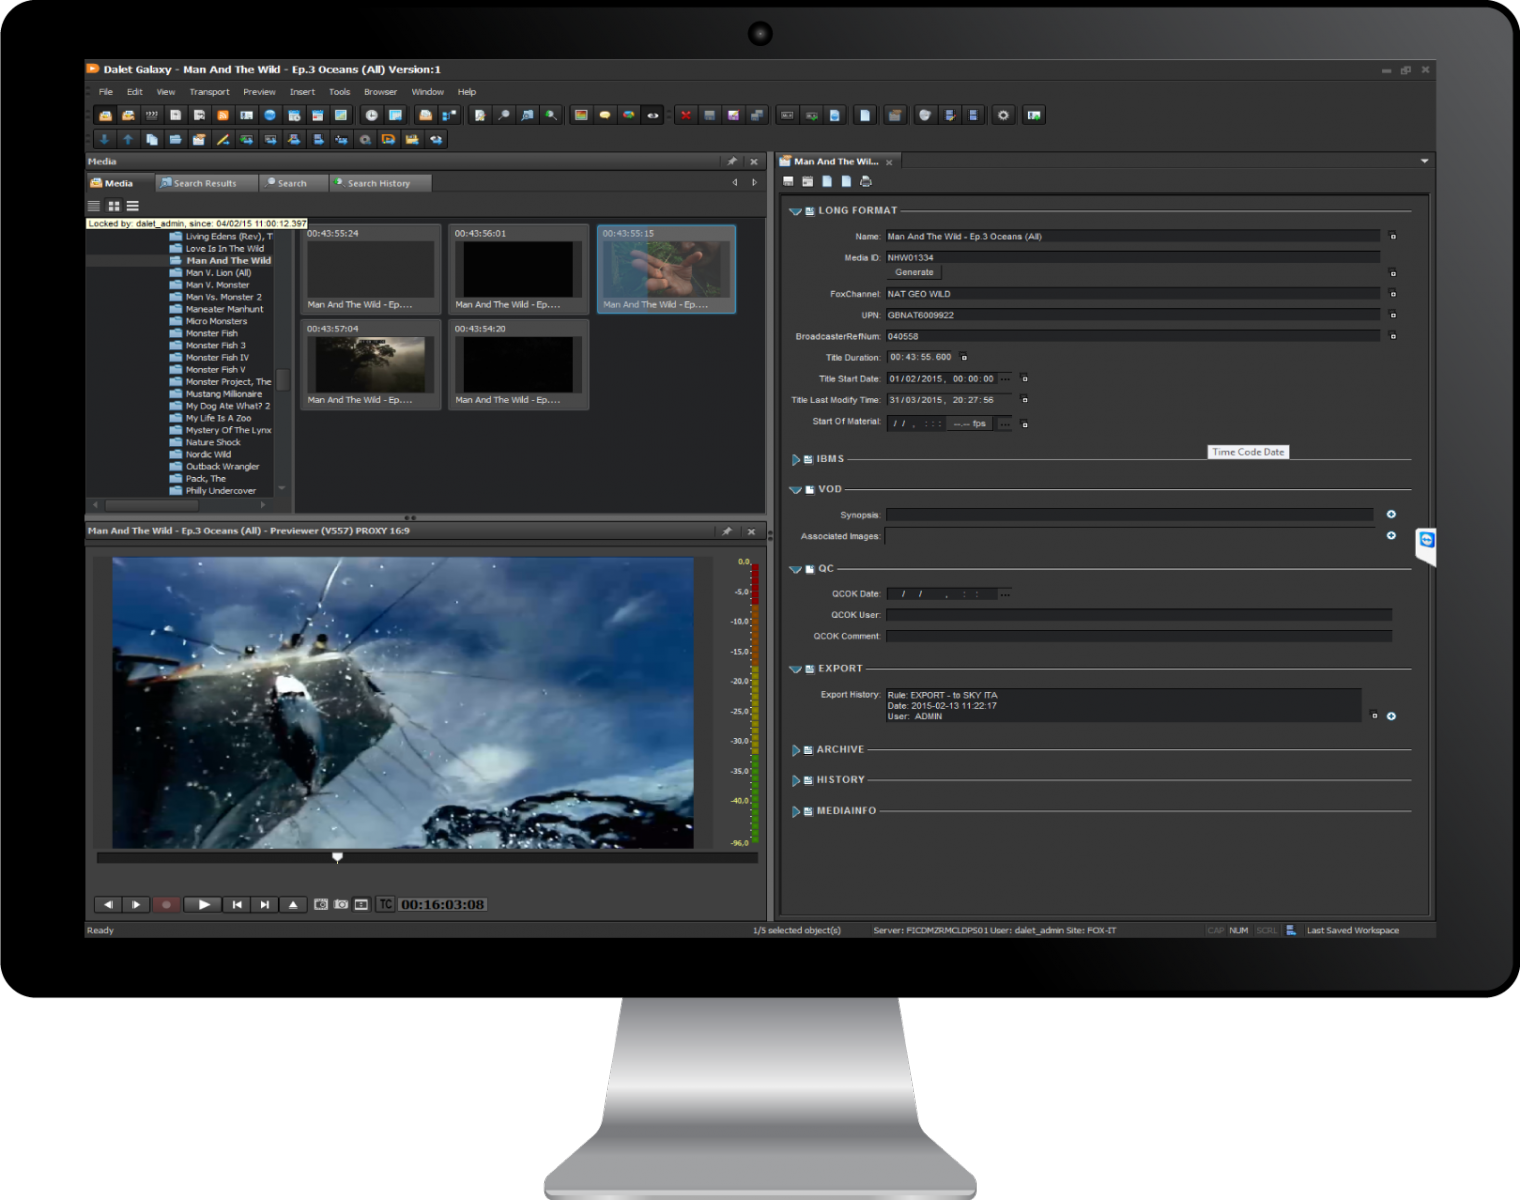Pin the Media panel
Image resolution: width=1520 pixels, height=1200 pixels.
(x=732, y=162)
